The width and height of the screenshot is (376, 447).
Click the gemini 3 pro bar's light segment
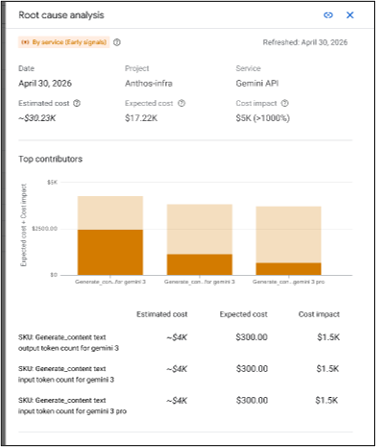288,235
